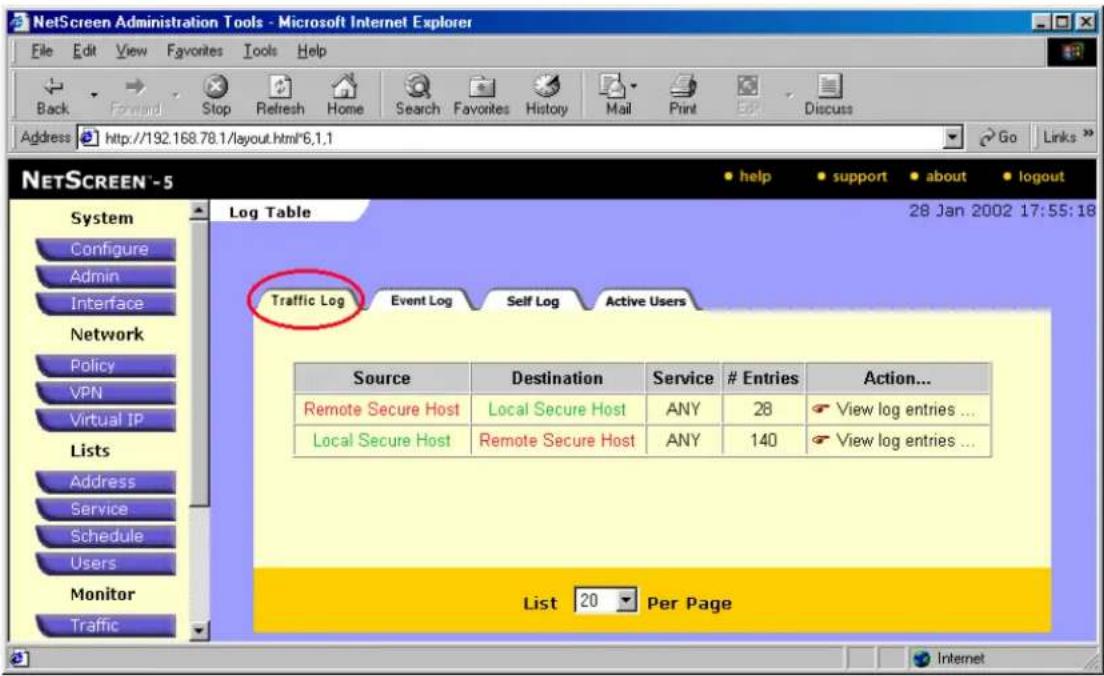Open the Admin sidebar button

click(x=107, y=276)
